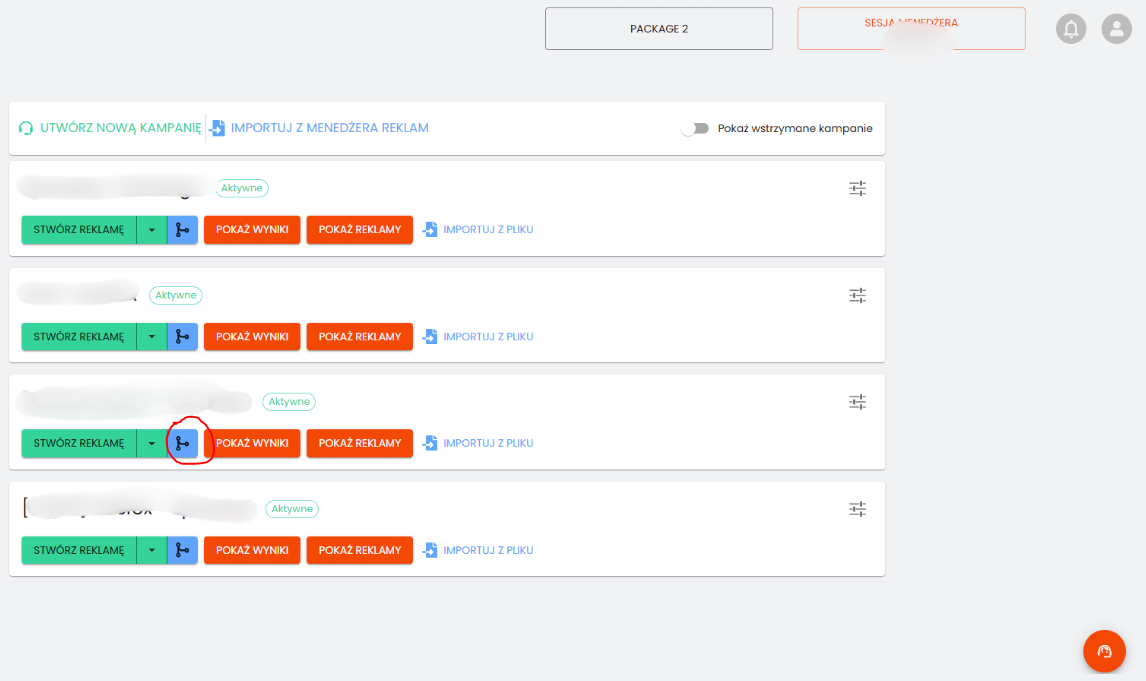Screen dimensions: 1146x681
Task: Open settings sliders icon for first campaign
Action: pyautogui.click(x=857, y=188)
